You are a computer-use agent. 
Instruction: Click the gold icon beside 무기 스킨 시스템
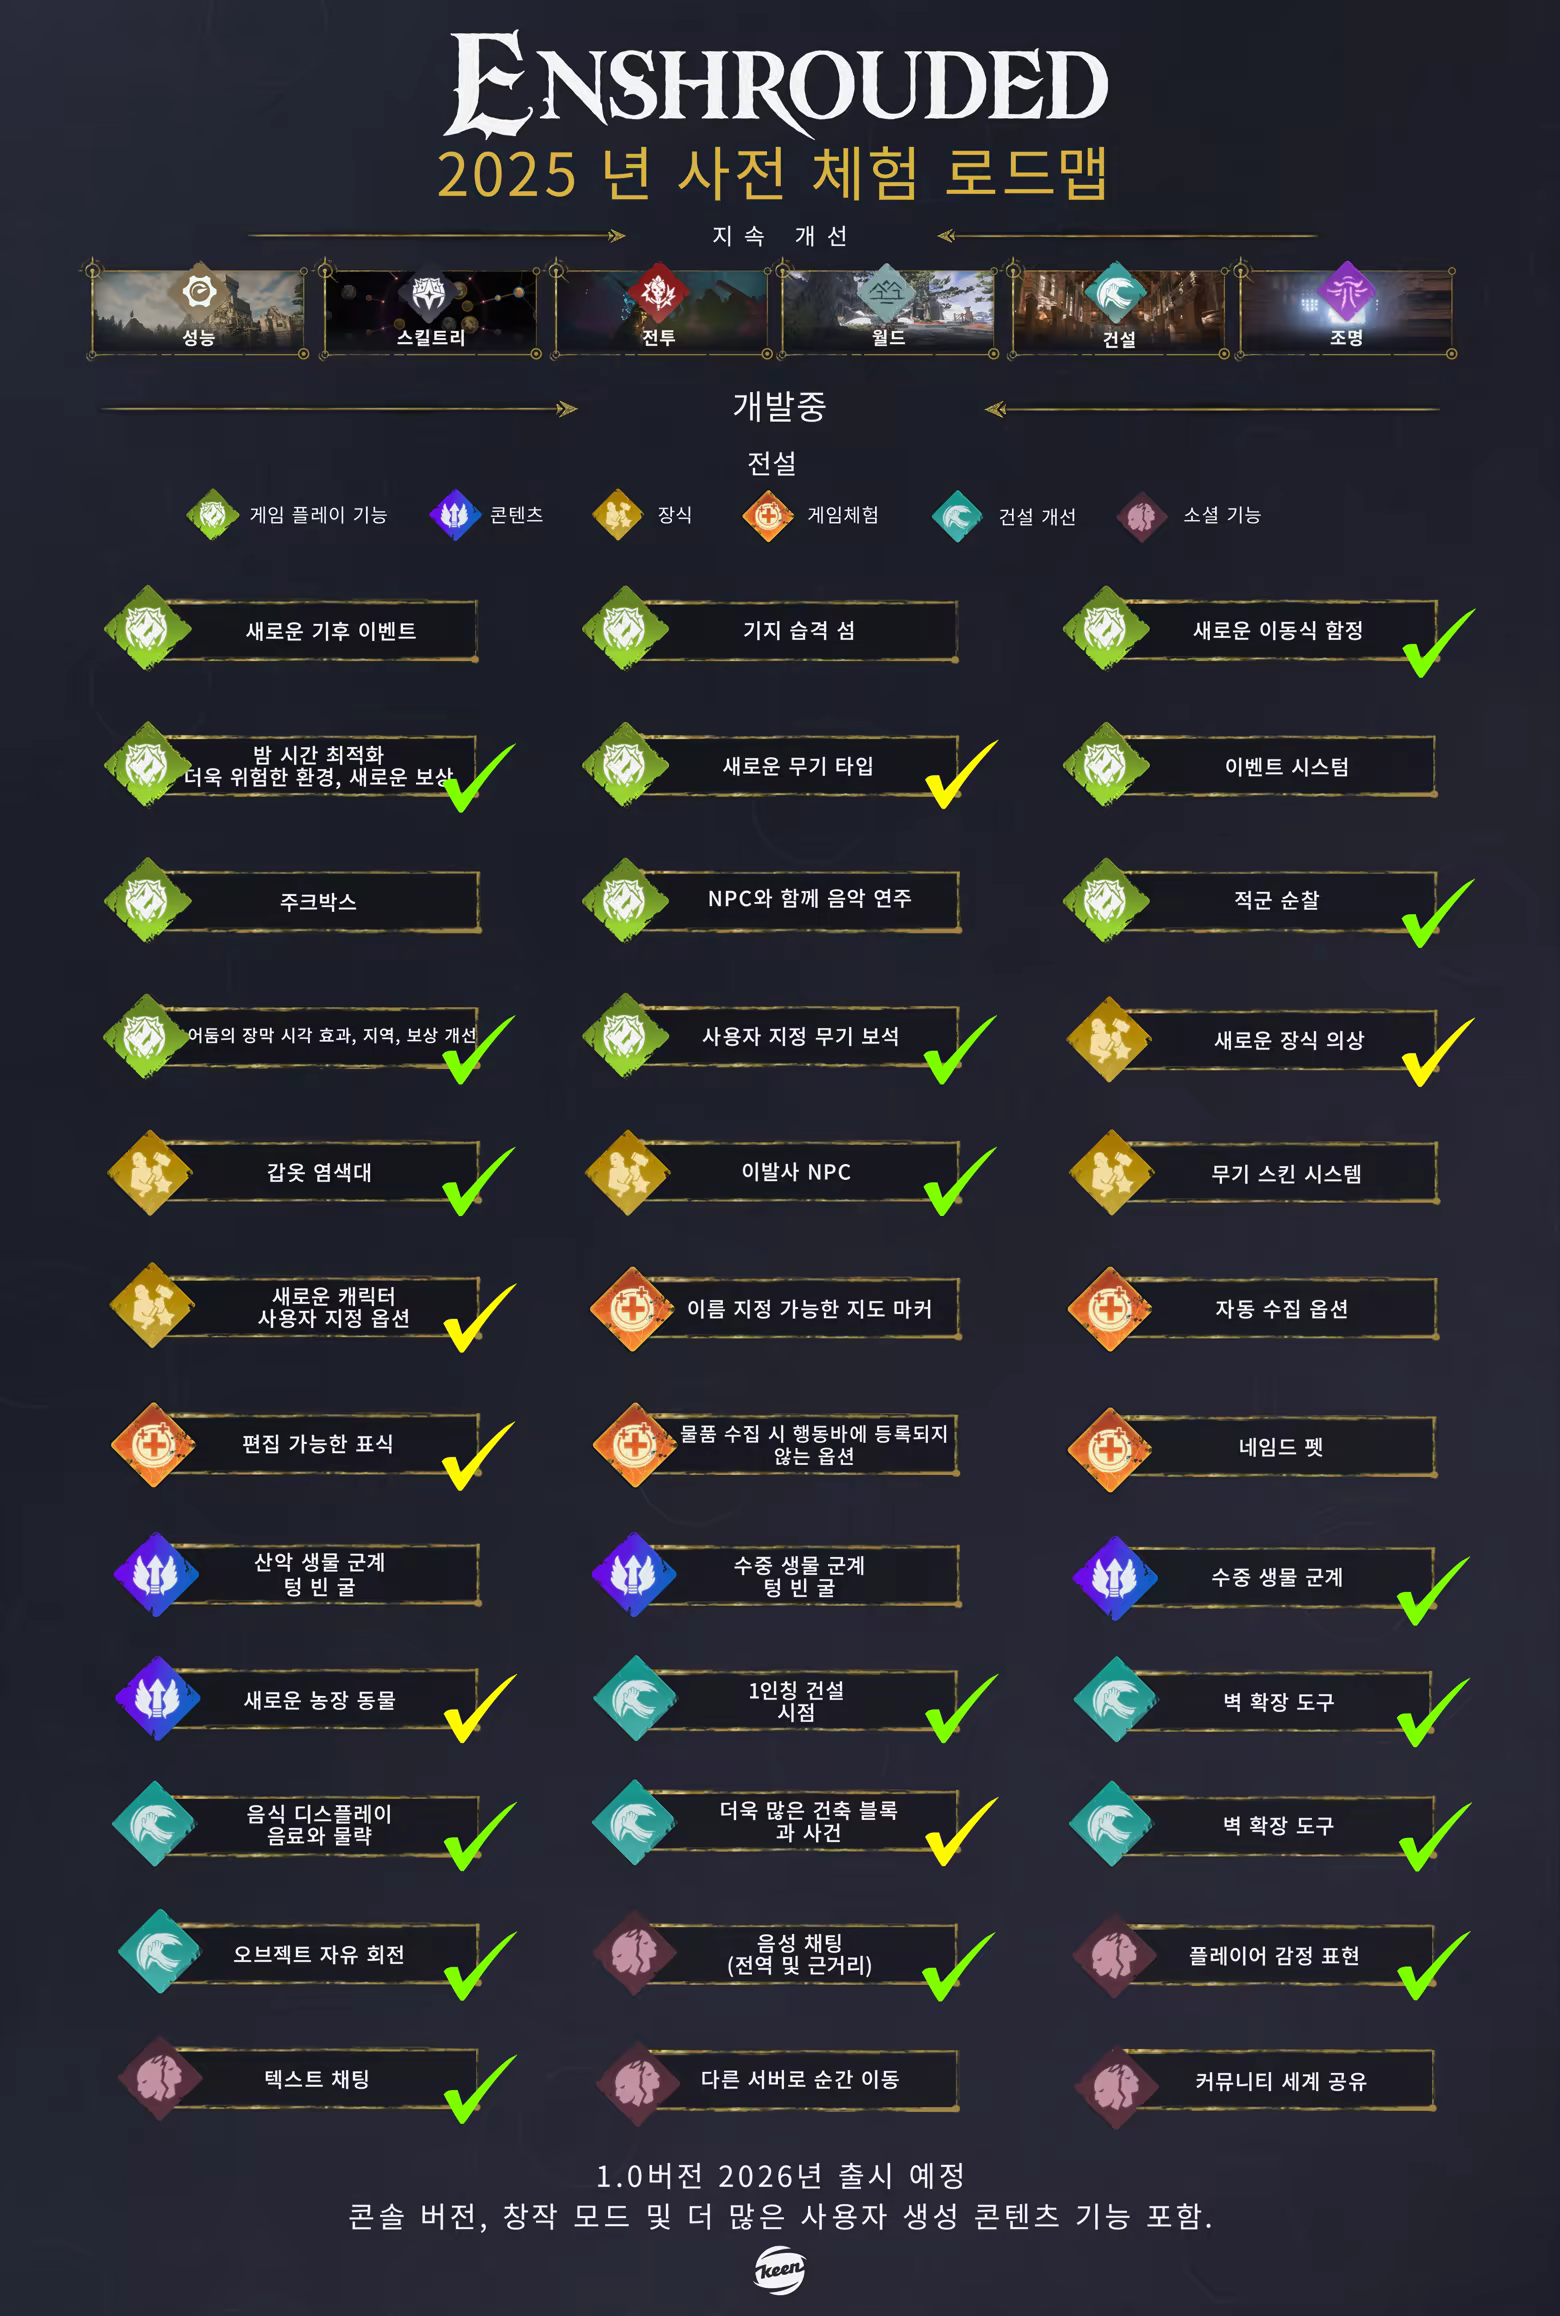1110,1173
